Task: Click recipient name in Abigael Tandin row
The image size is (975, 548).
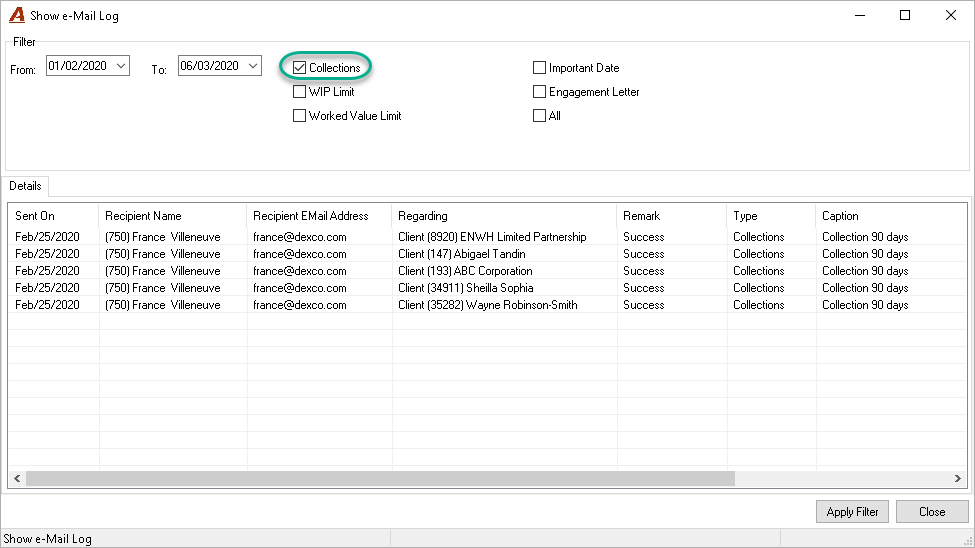Action: [163, 254]
